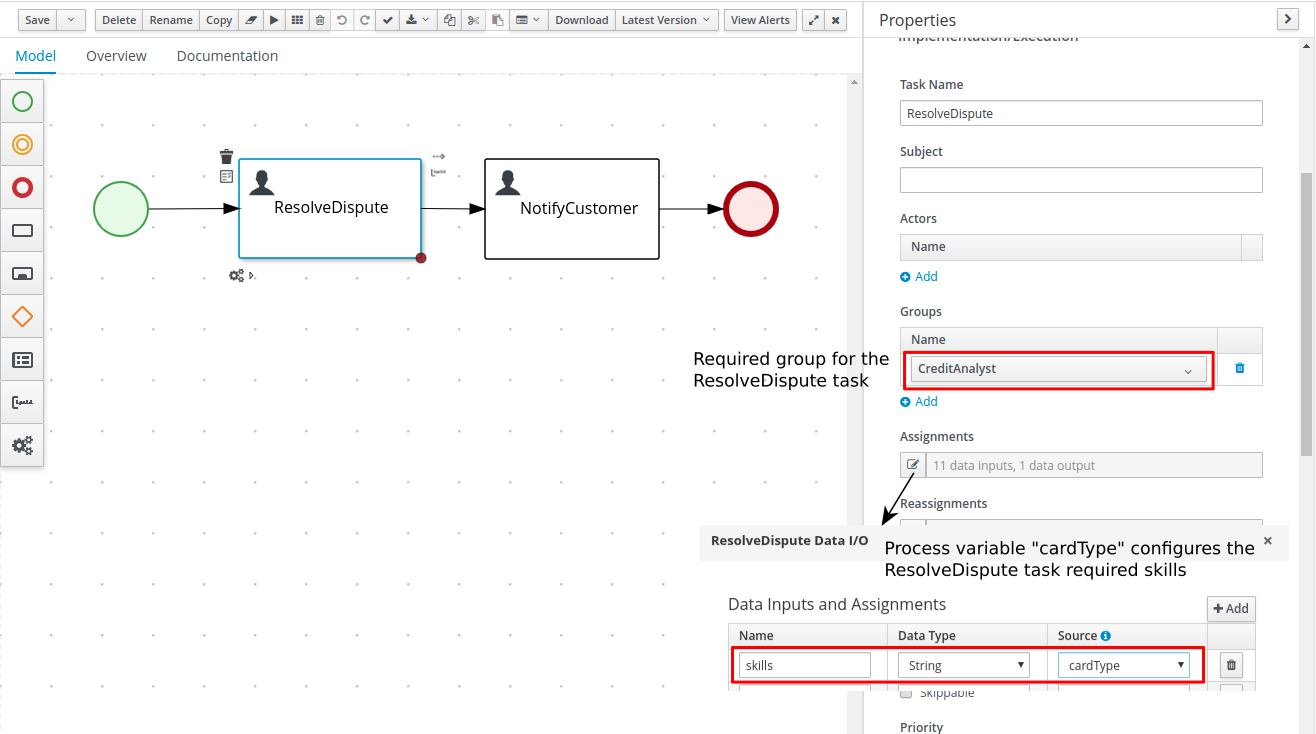Click the validate checkmark toolbar icon
The image size is (1316, 734).
(387, 20)
